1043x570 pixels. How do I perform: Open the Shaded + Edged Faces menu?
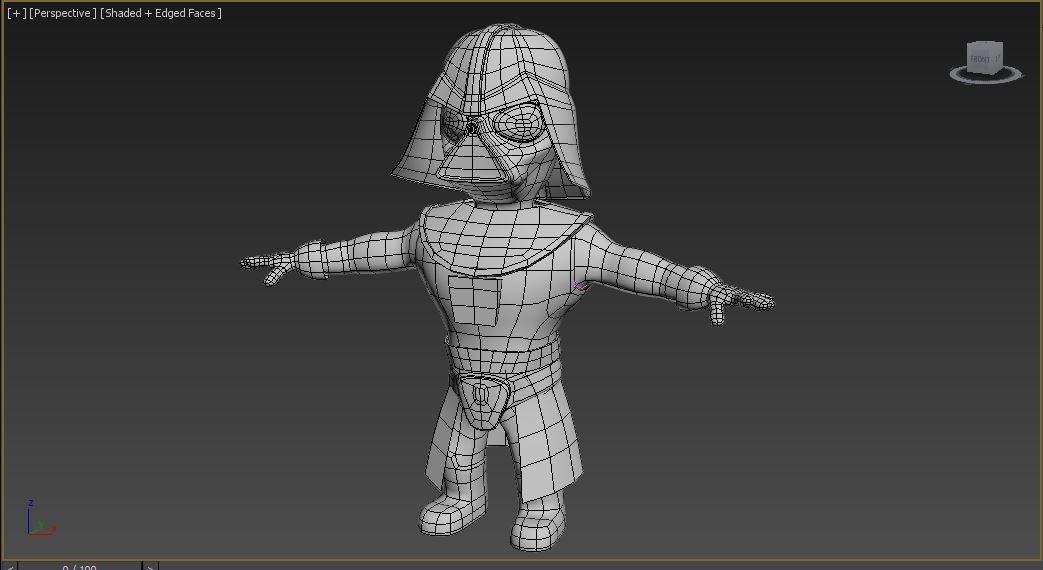tap(161, 13)
